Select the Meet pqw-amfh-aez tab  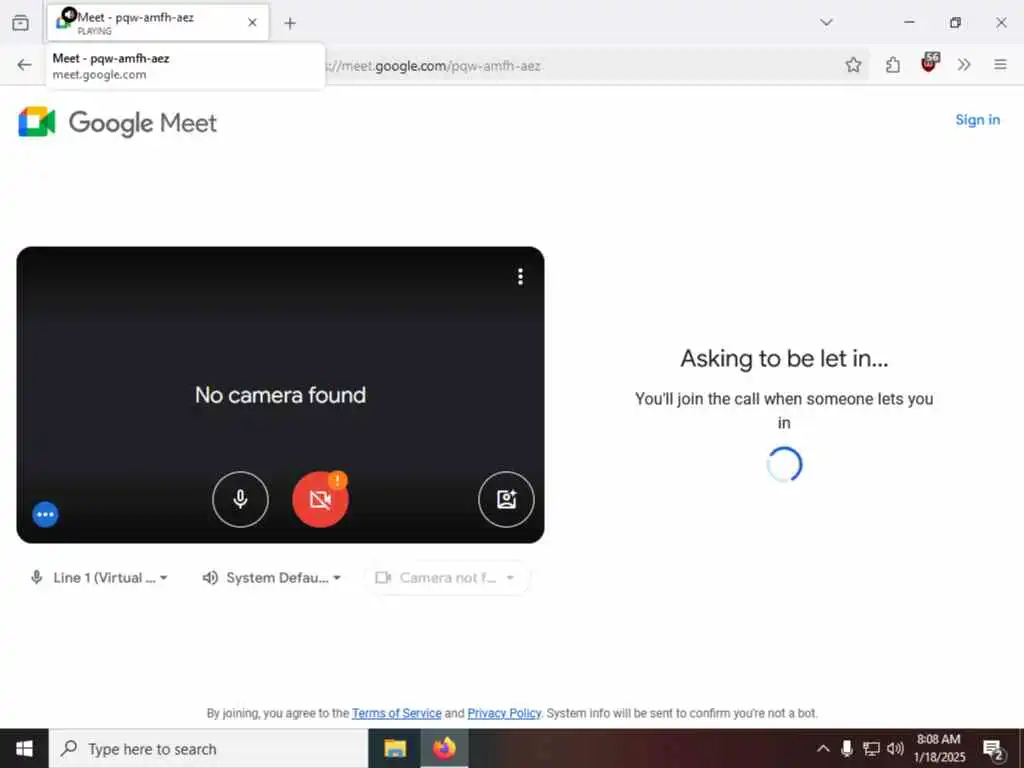[x=157, y=22]
